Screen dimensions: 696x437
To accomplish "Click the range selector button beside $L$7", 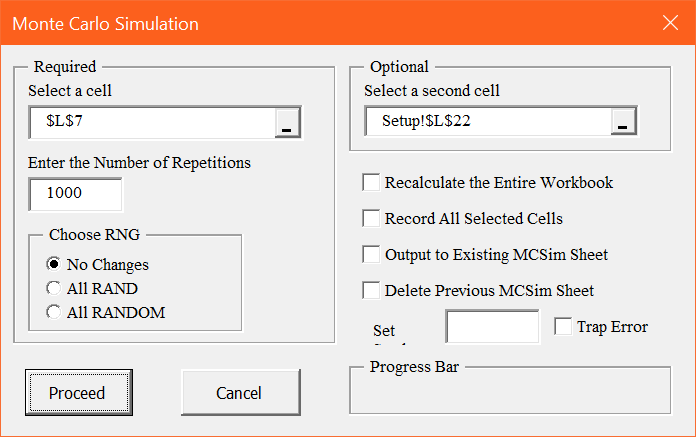I will click(x=287, y=122).
